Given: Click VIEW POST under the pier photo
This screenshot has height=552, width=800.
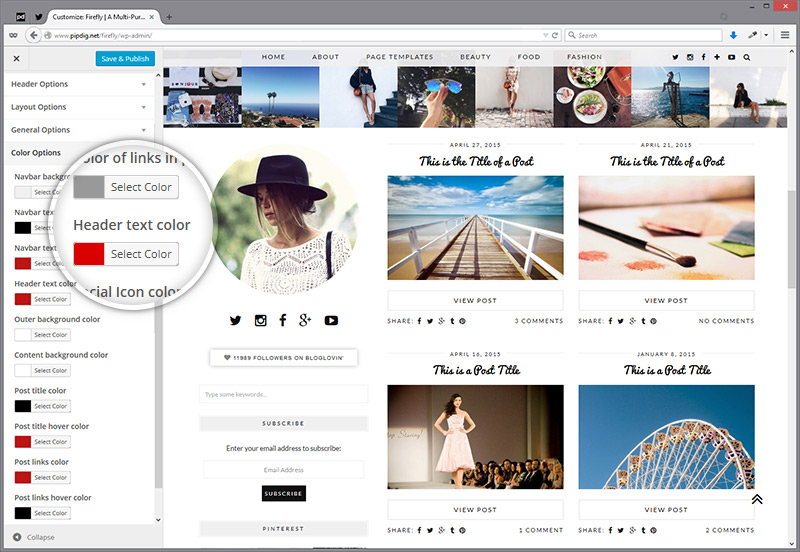Looking at the screenshot, I should click(x=475, y=301).
